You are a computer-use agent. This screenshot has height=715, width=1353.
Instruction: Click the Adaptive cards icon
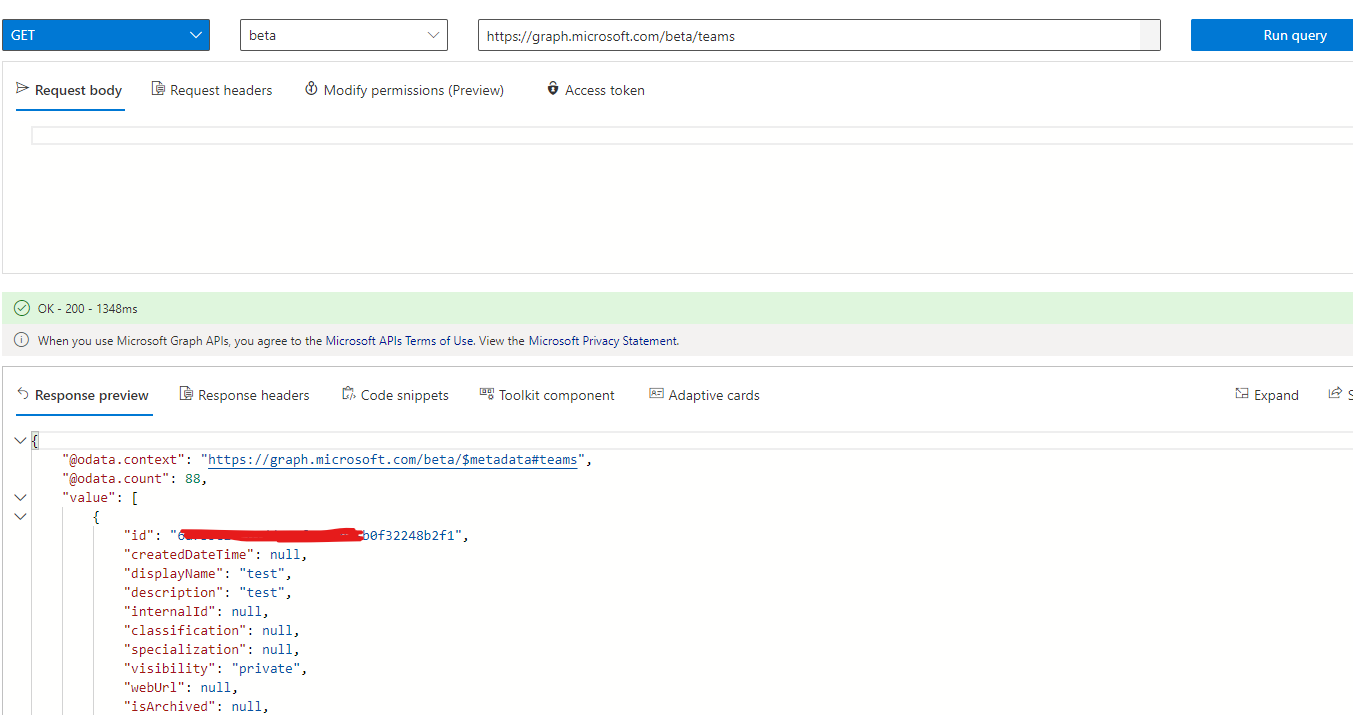pos(656,394)
